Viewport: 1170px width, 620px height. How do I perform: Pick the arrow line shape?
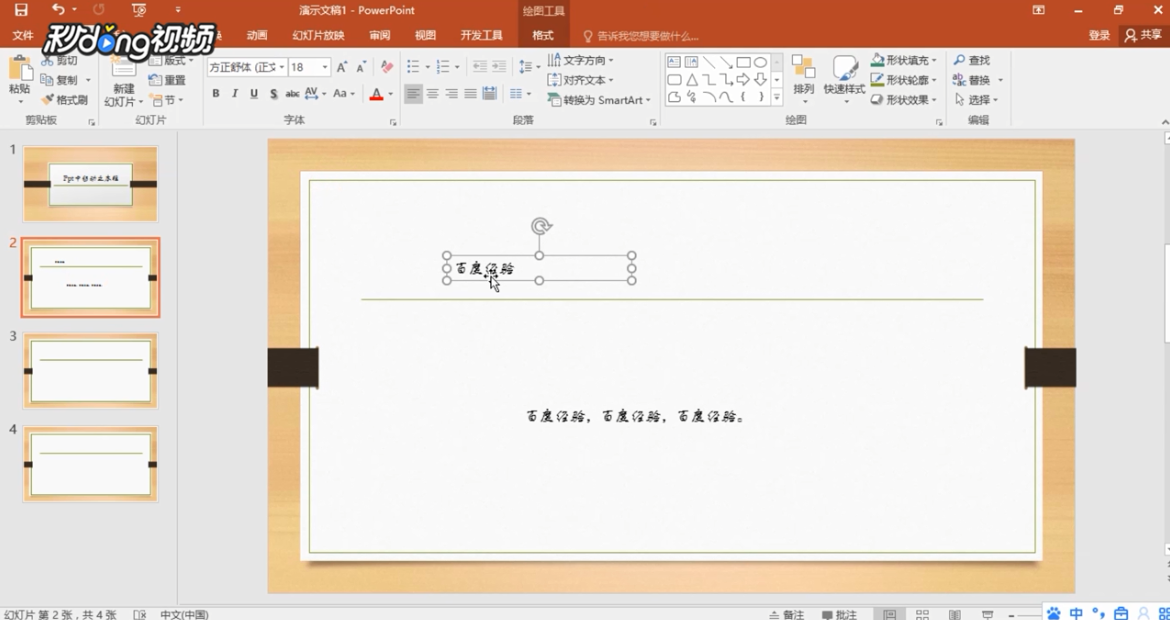[x=726, y=62]
